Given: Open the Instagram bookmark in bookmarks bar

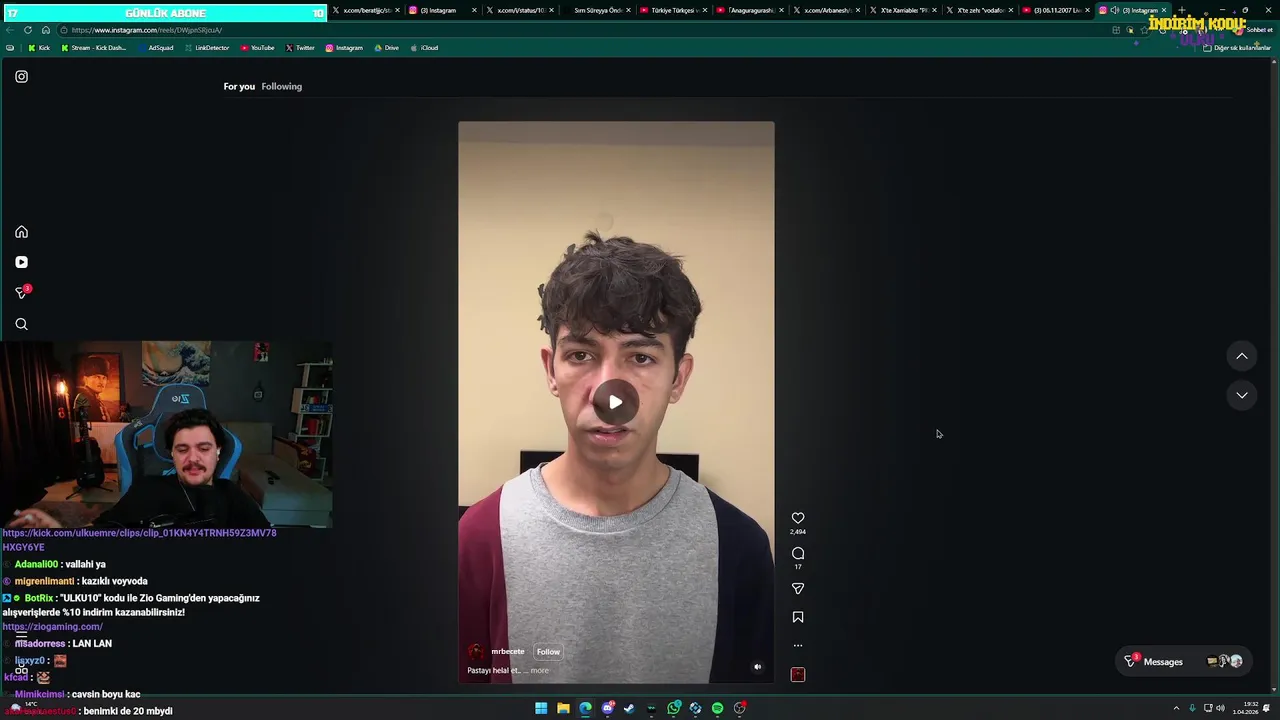Looking at the screenshot, I should point(344,48).
